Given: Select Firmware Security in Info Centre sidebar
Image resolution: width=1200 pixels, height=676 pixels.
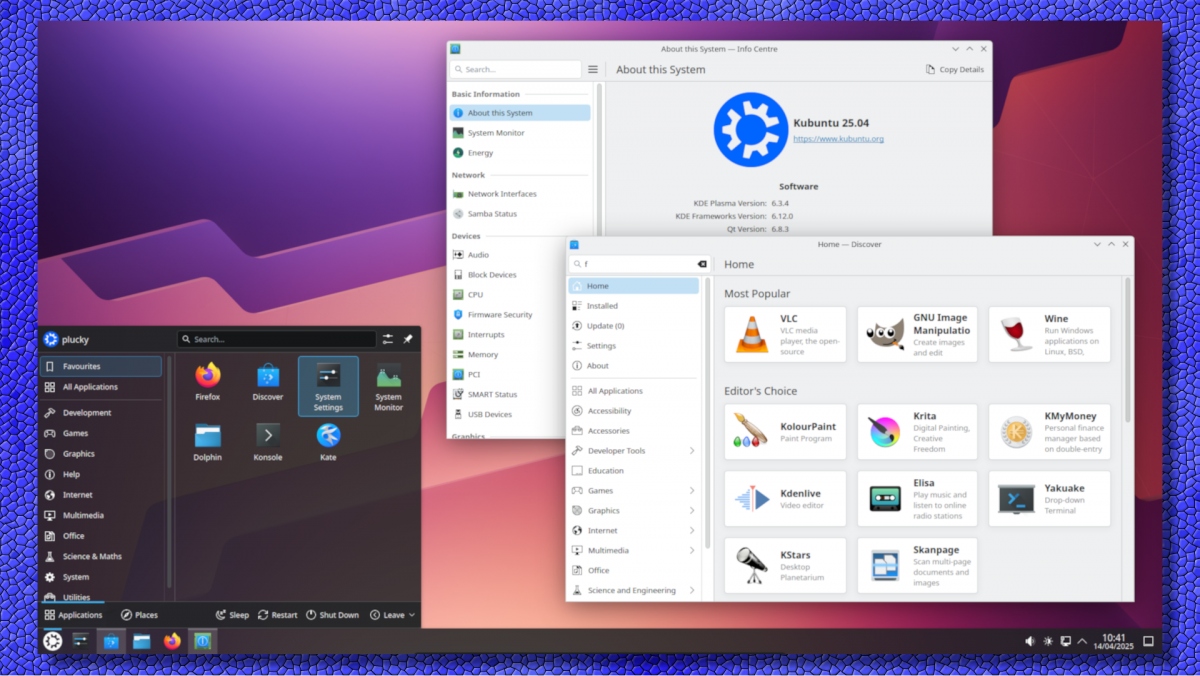Looking at the screenshot, I should point(499,315).
